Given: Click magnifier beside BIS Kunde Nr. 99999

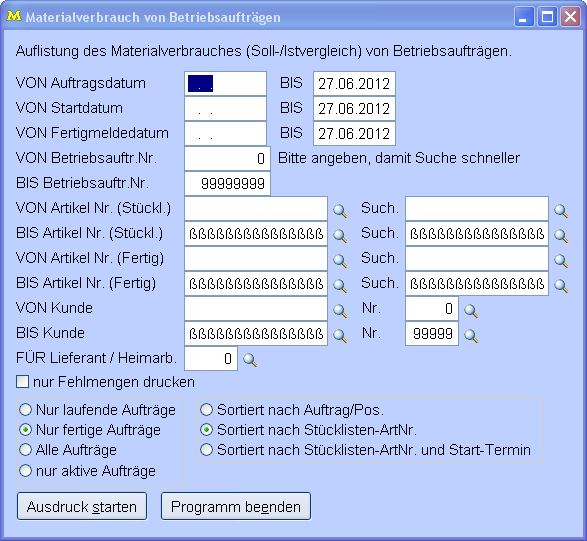Looking at the screenshot, I should point(471,335).
